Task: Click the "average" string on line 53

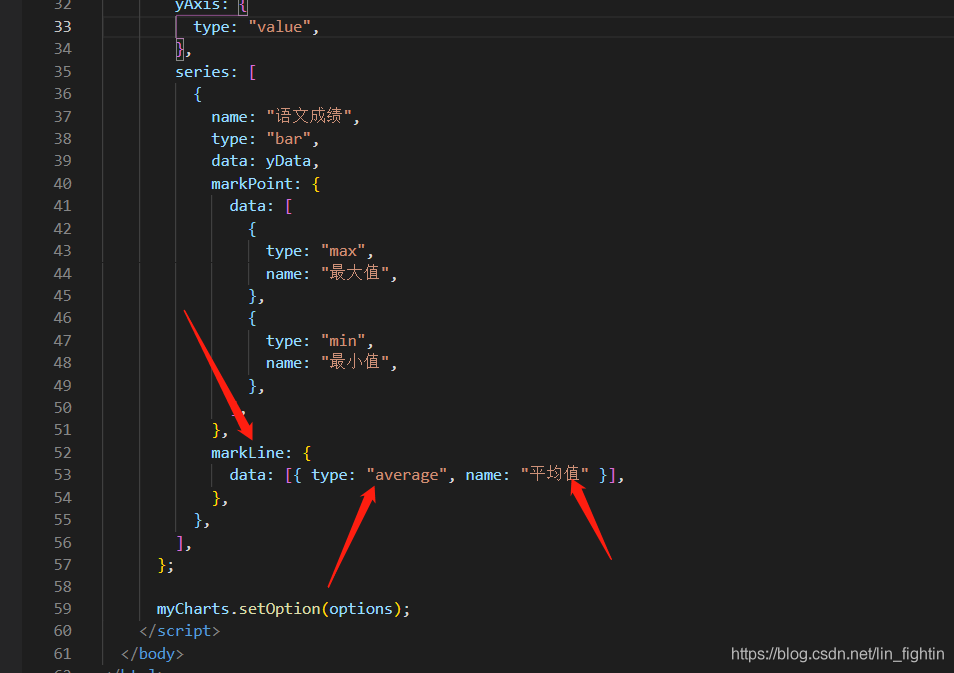Action: tap(406, 475)
